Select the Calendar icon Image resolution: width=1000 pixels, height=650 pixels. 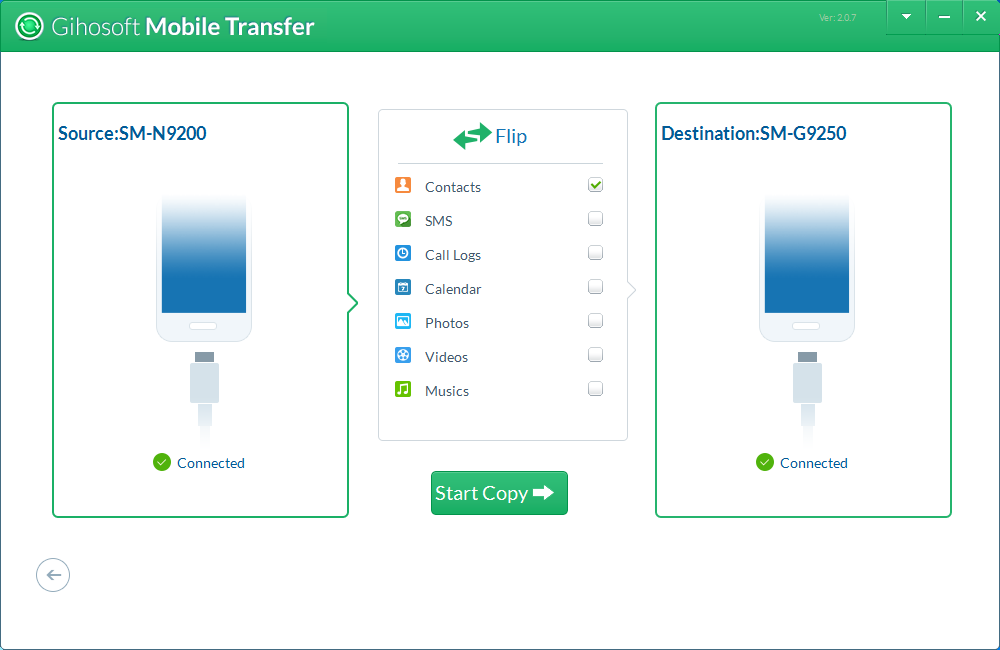coord(402,287)
